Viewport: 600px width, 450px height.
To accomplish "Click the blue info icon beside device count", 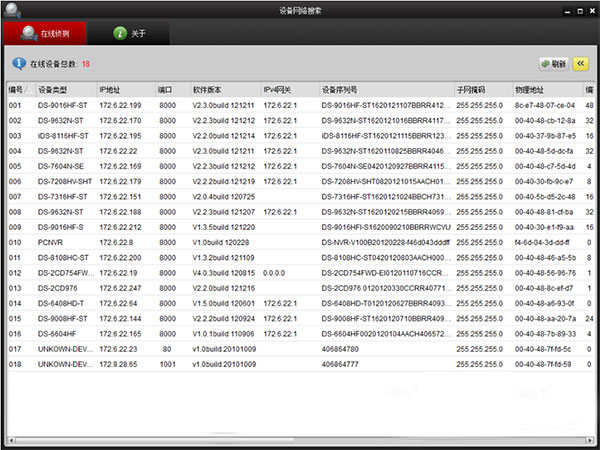I will 19,64.
